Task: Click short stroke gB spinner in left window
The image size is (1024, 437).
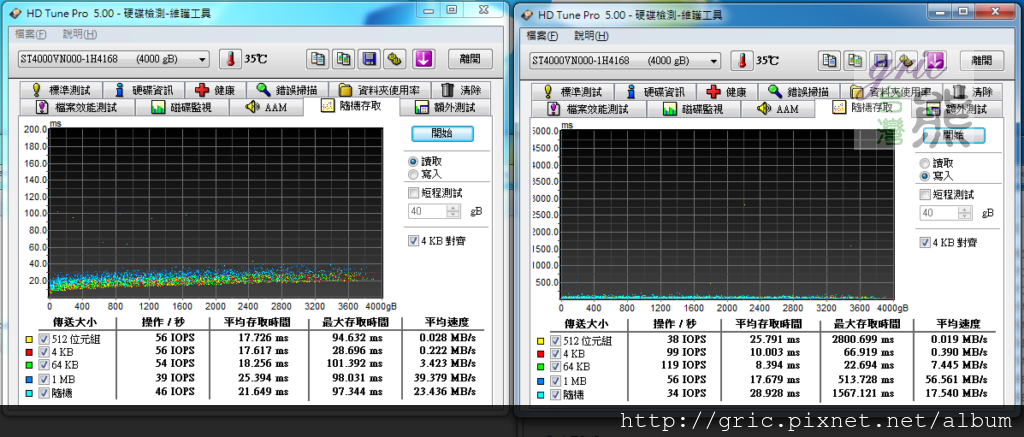Action: [453, 212]
